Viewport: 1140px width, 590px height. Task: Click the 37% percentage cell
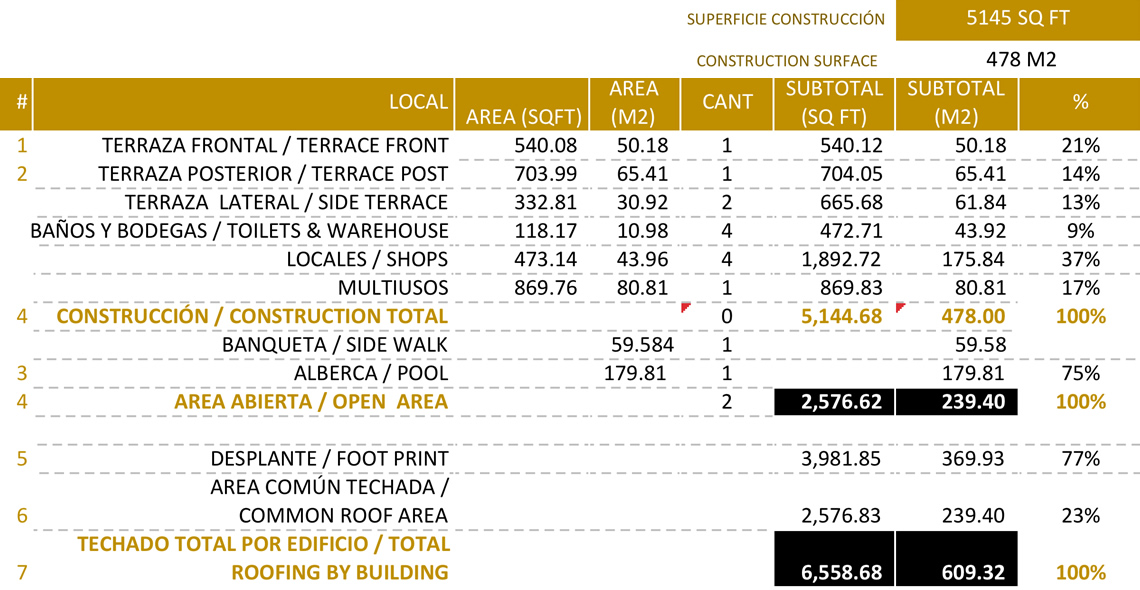1080,260
